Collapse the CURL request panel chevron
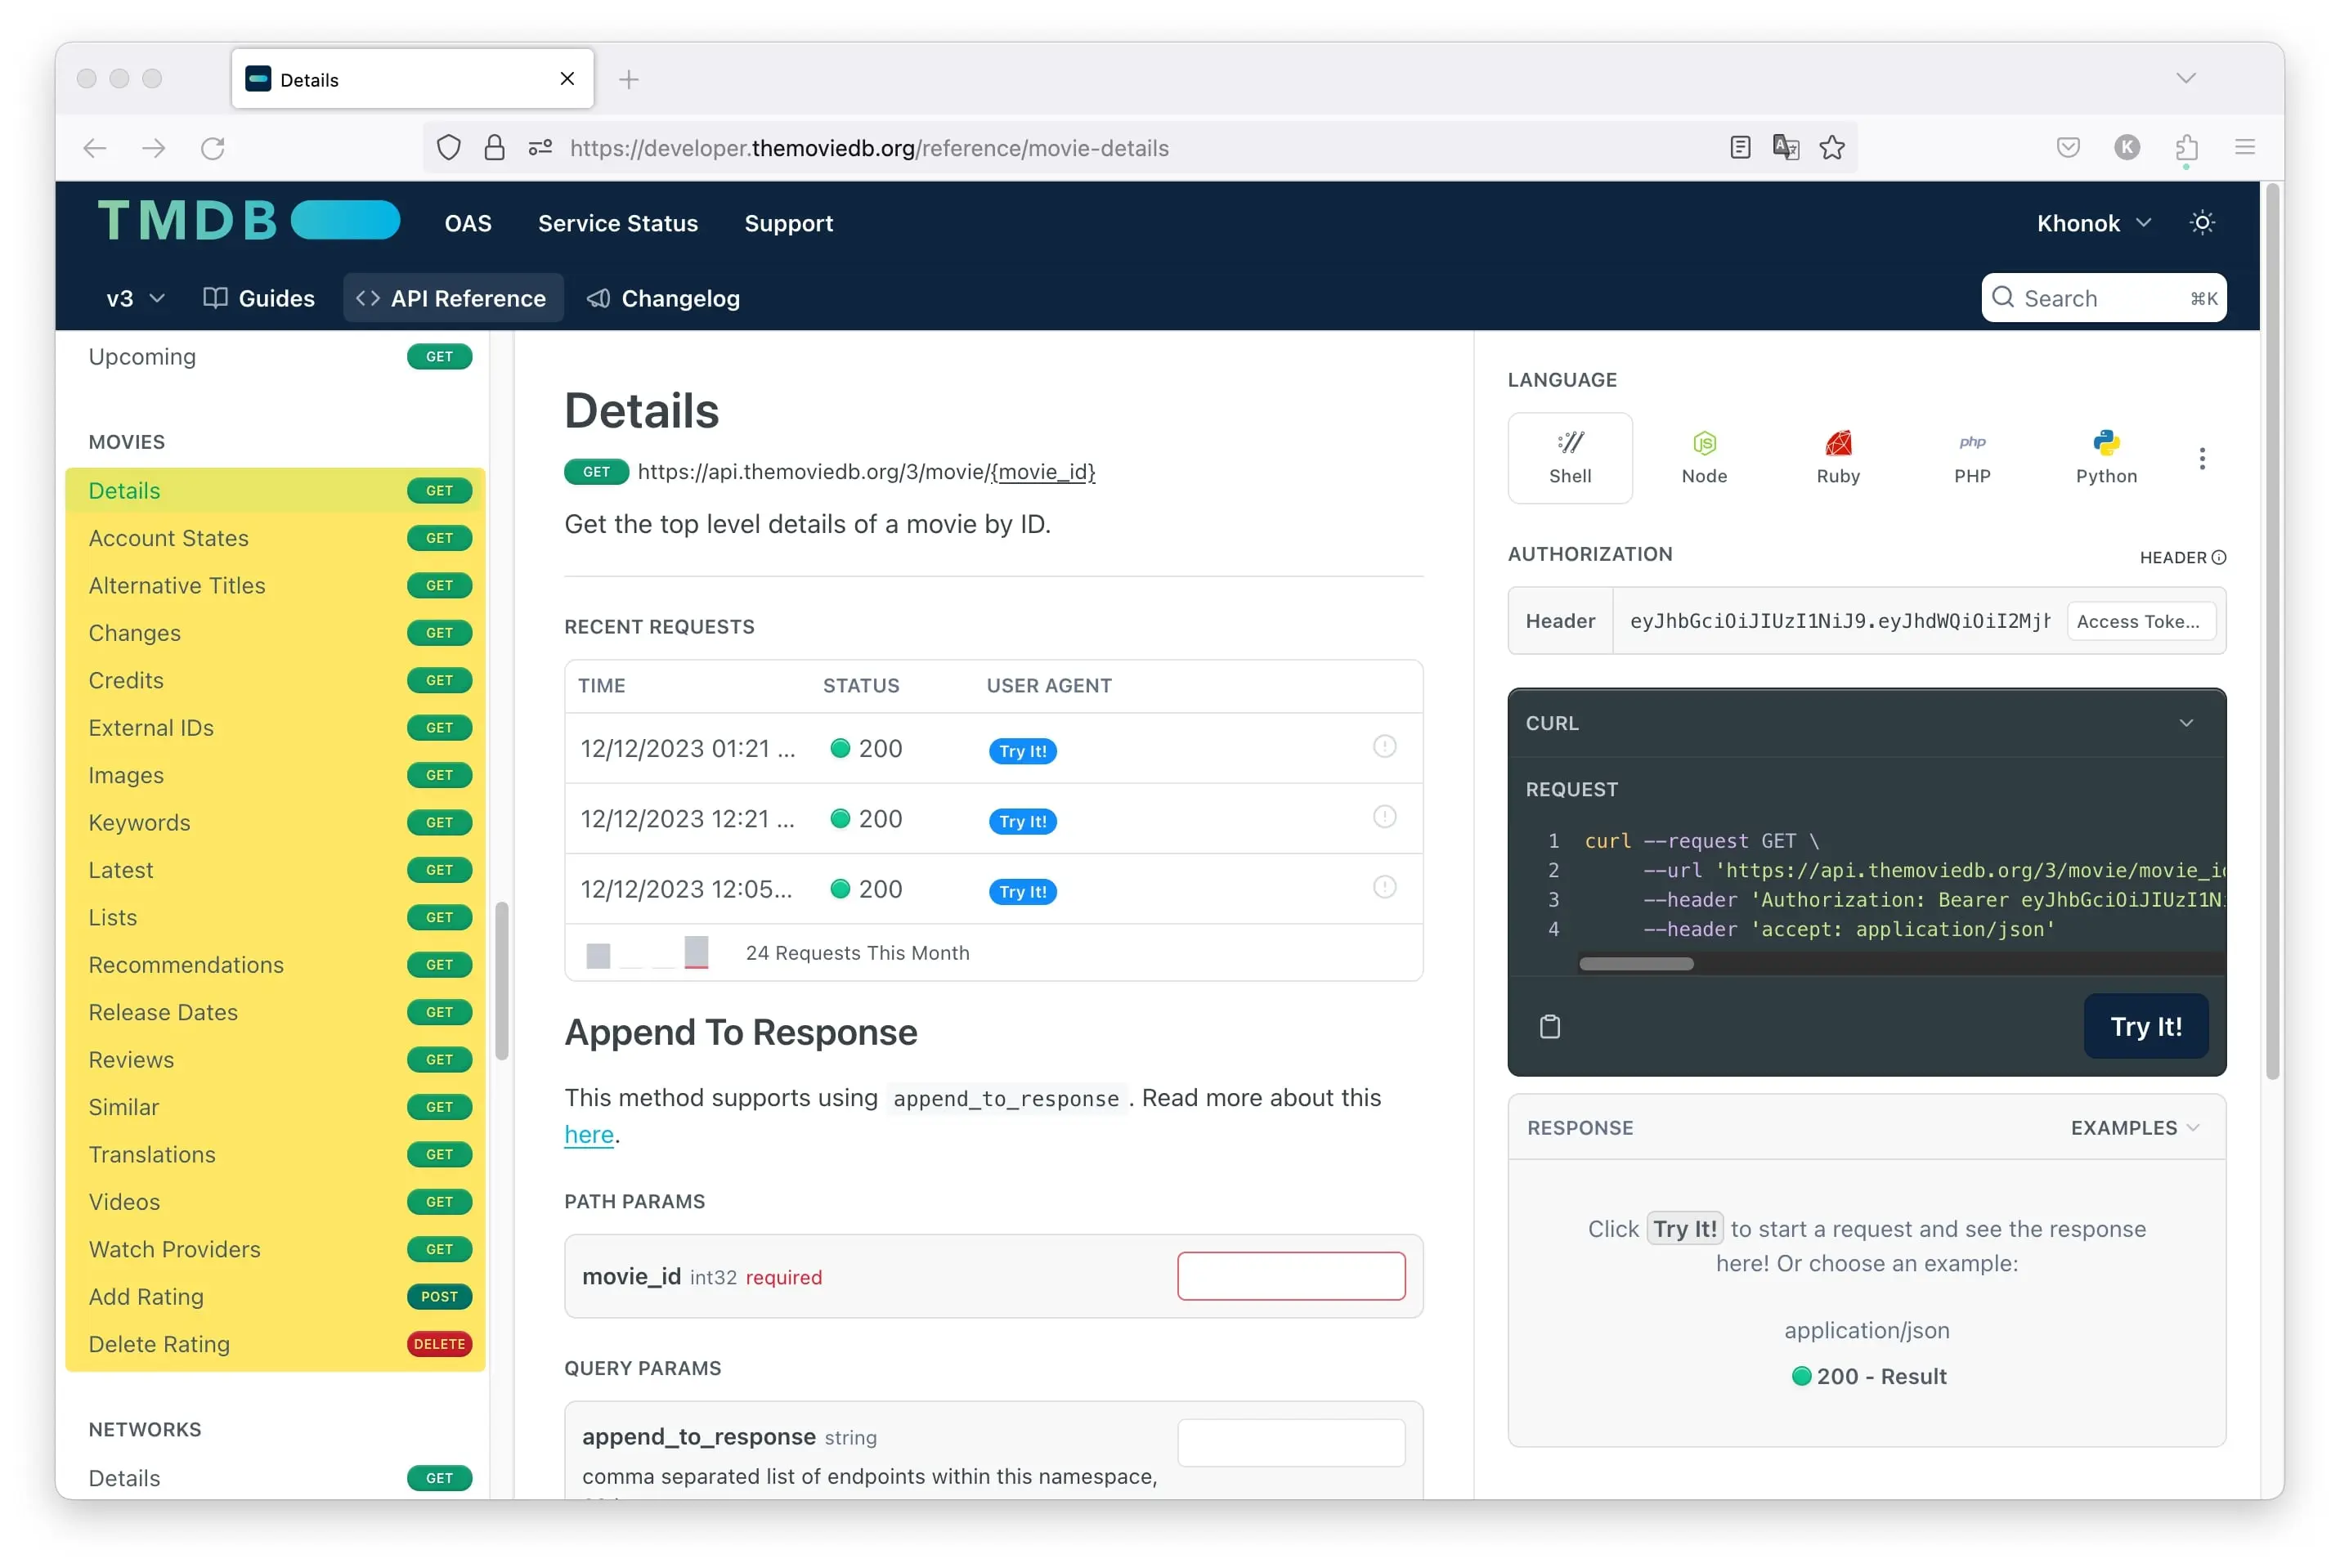2340x1568 pixels. 2186,723
